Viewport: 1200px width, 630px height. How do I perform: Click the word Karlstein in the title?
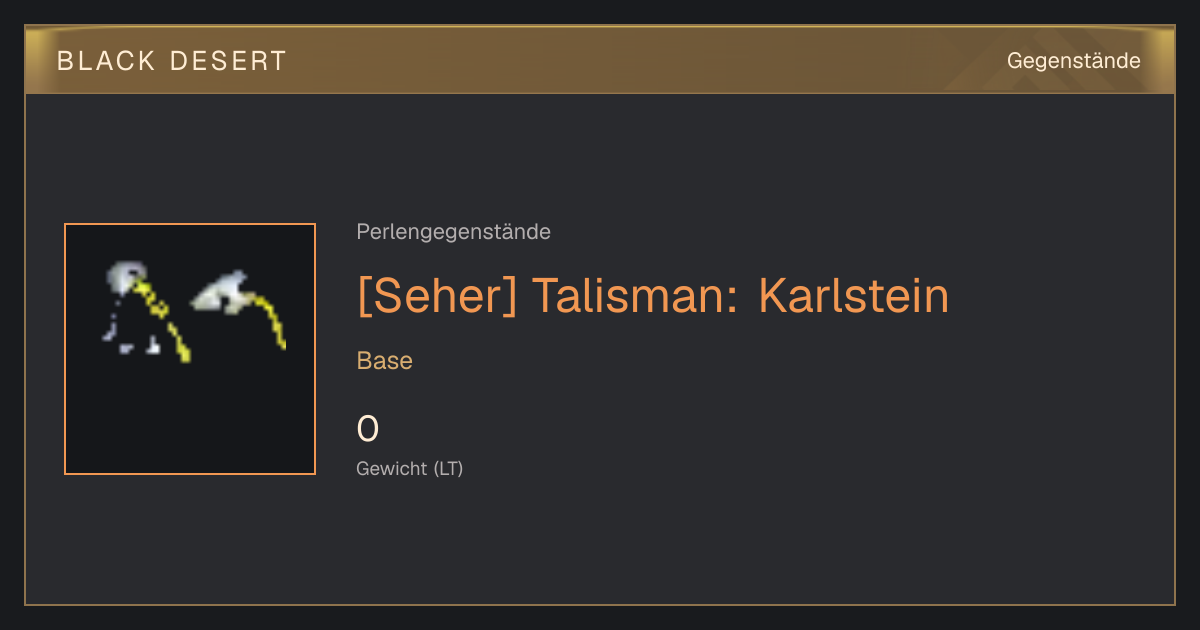(853, 296)
